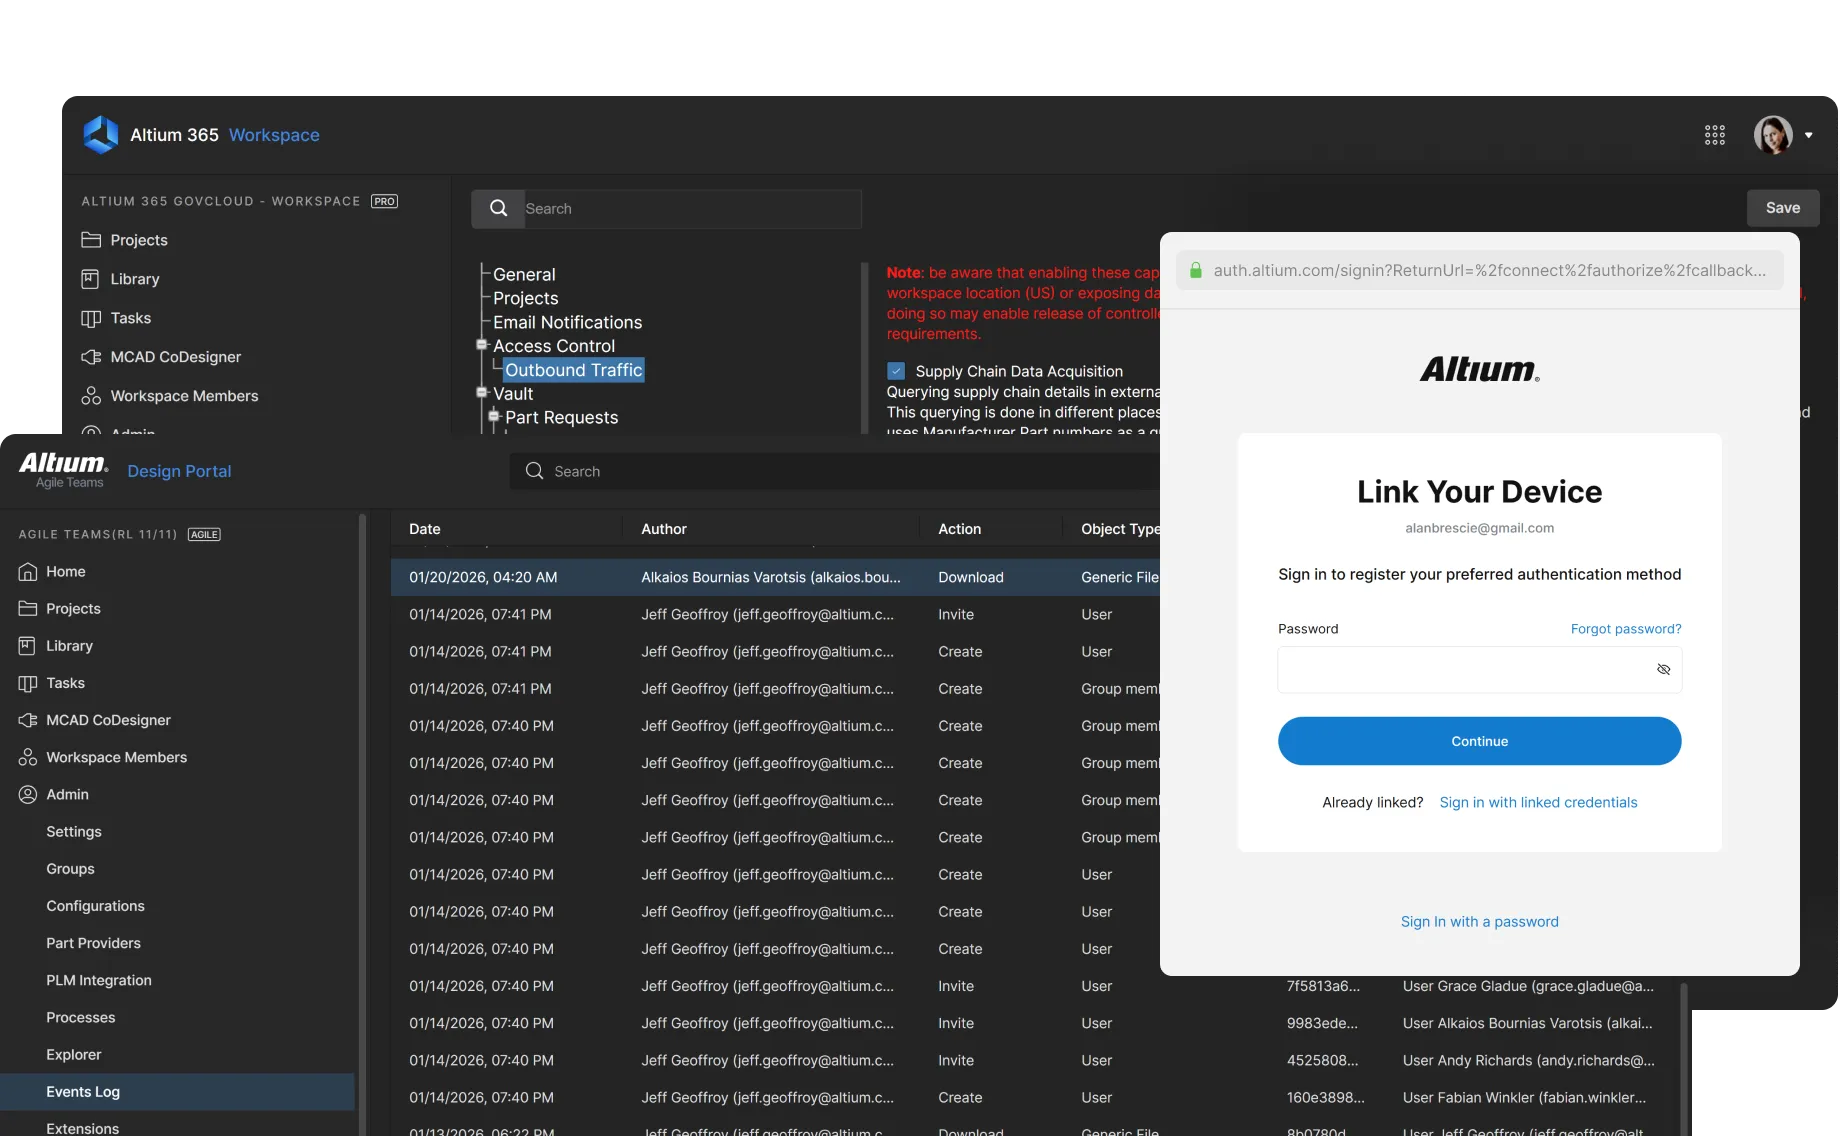
Task: Open the Forgot password? link
Action: pos(1626,629)
